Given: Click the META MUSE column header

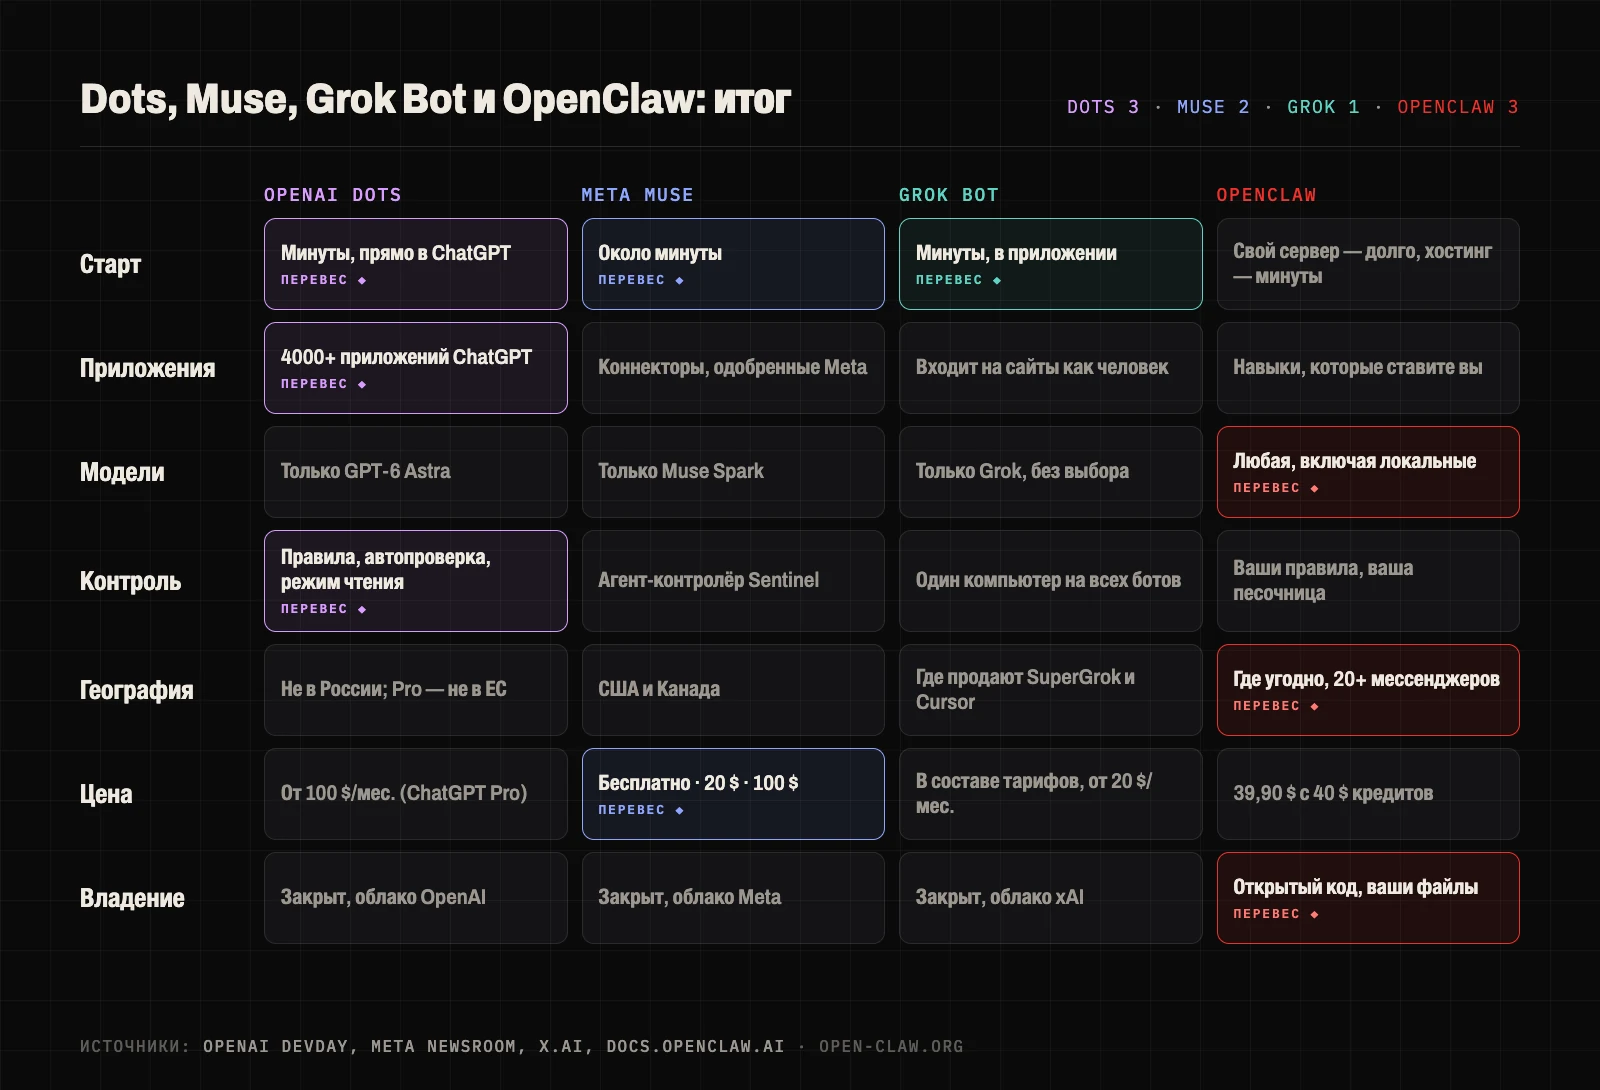Looking at the screenshot, I should 637,195.
